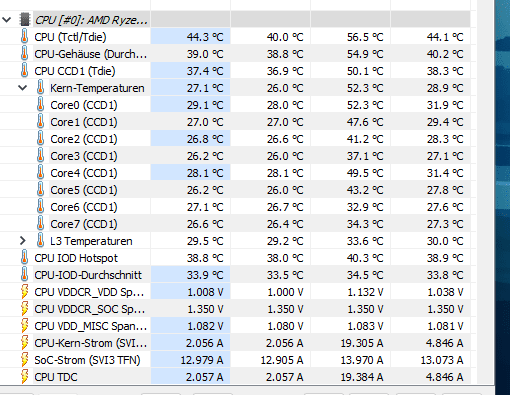Click lightning icon for CPU TDC

(x=25, y=377)
